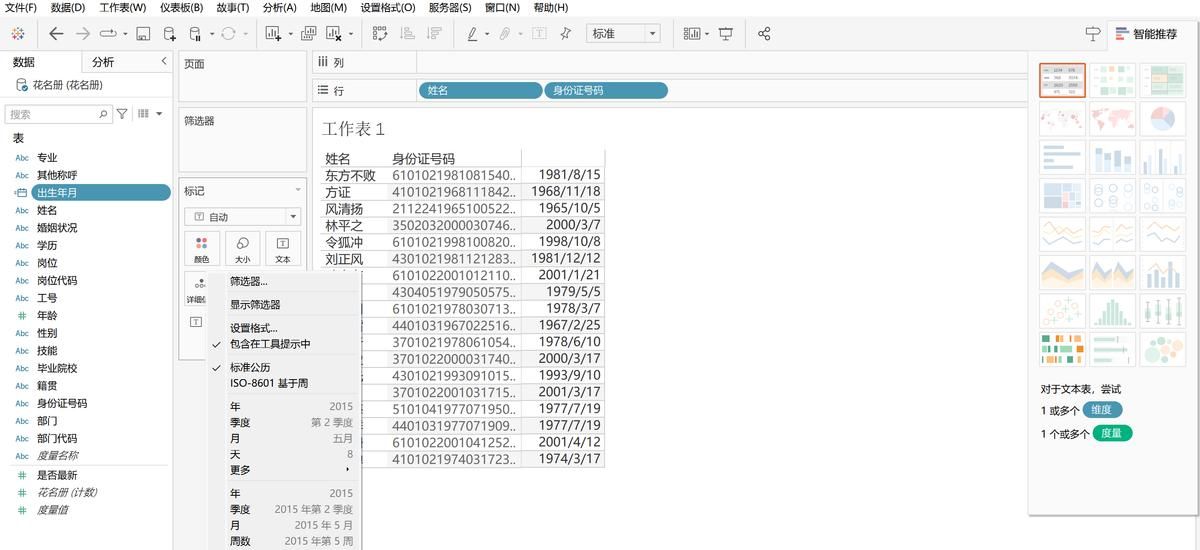1200x550 pixels.
Task: Click the show cards chart icon
Action: coord(692,34)
